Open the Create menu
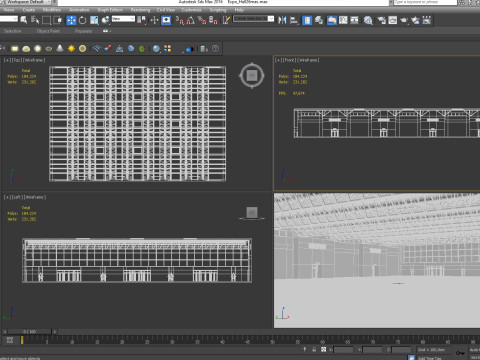 coord(29,10)
